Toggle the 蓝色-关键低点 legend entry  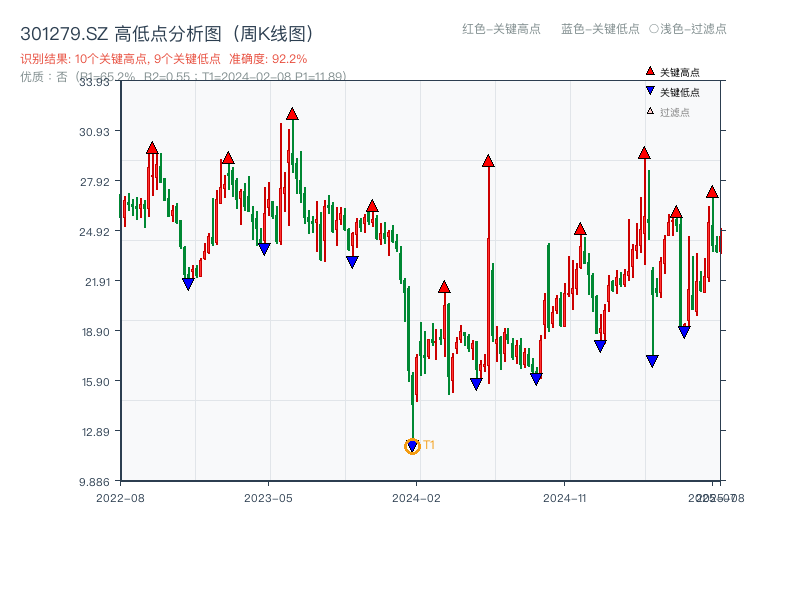[x=600, y=29]
